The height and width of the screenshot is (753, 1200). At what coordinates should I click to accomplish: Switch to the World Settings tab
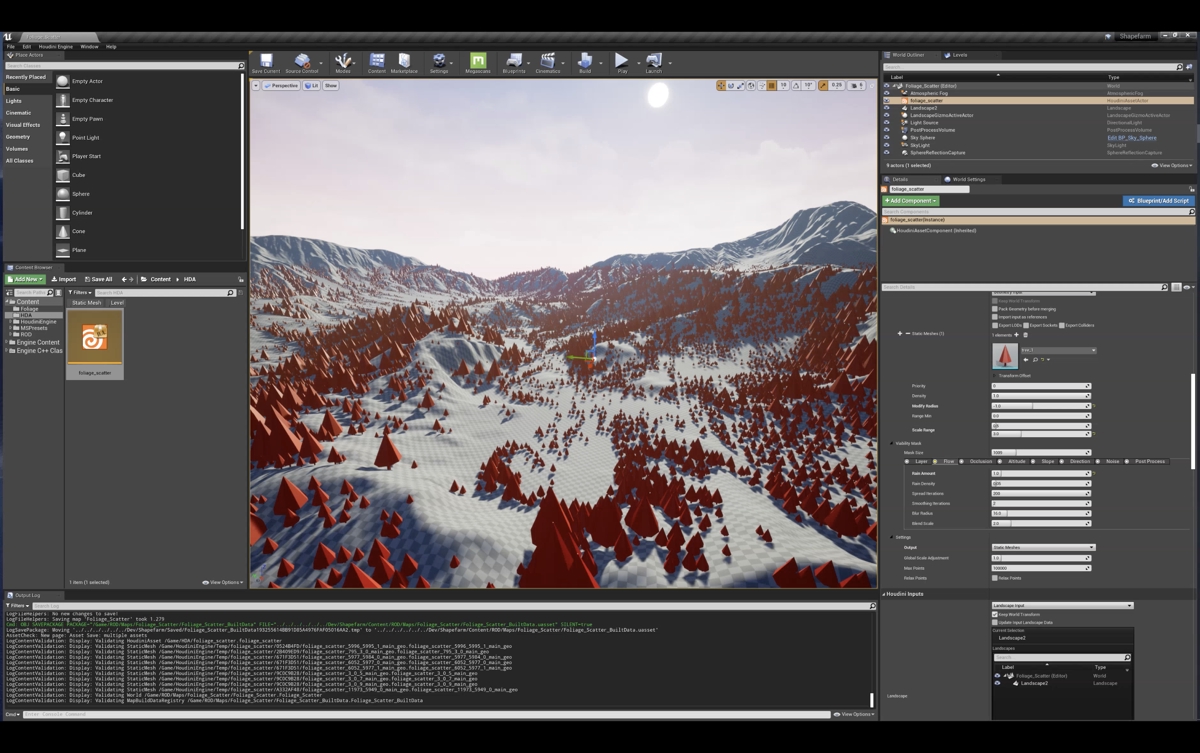pos(966,179)
